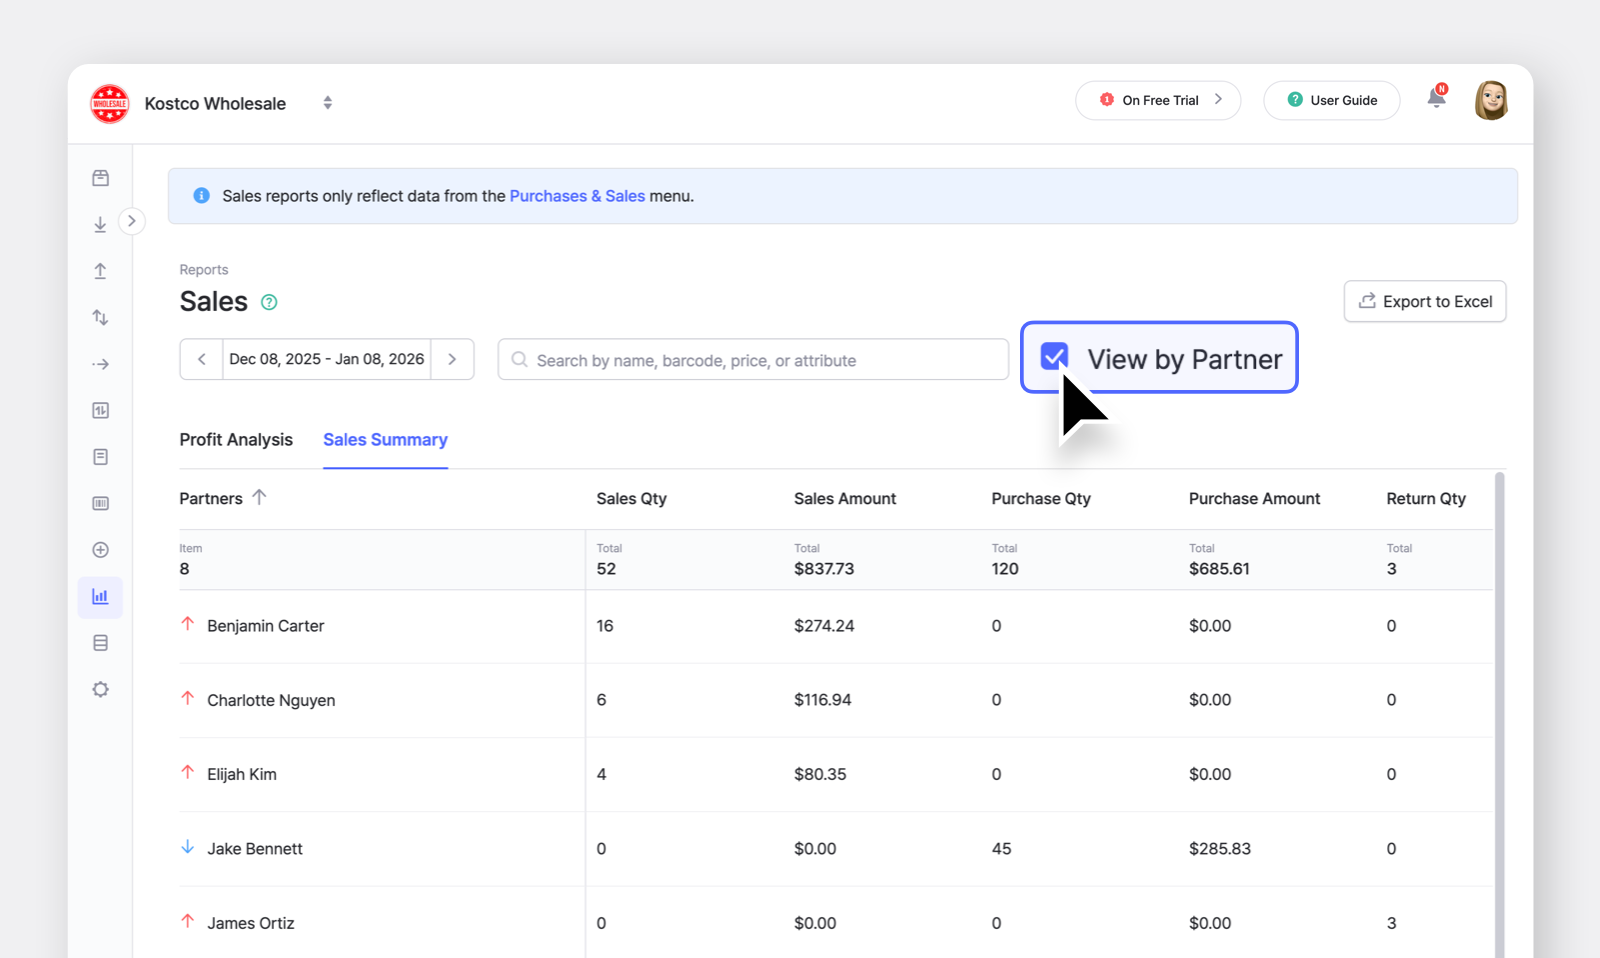Open the barcode label printing icon
Screen dimensions: 1600x958
click(100, 503)
